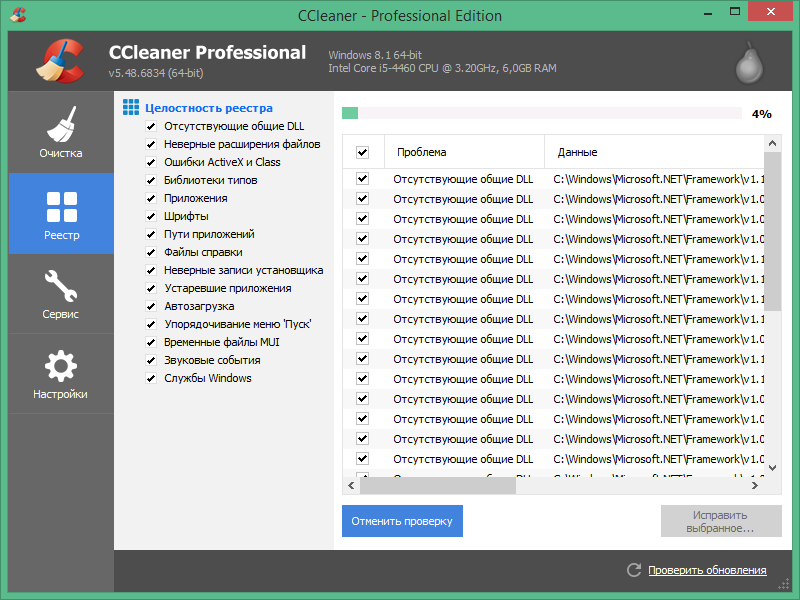Click the refresh icon near Проверить обновления
800x600 pixels.
tap(634, 570)
